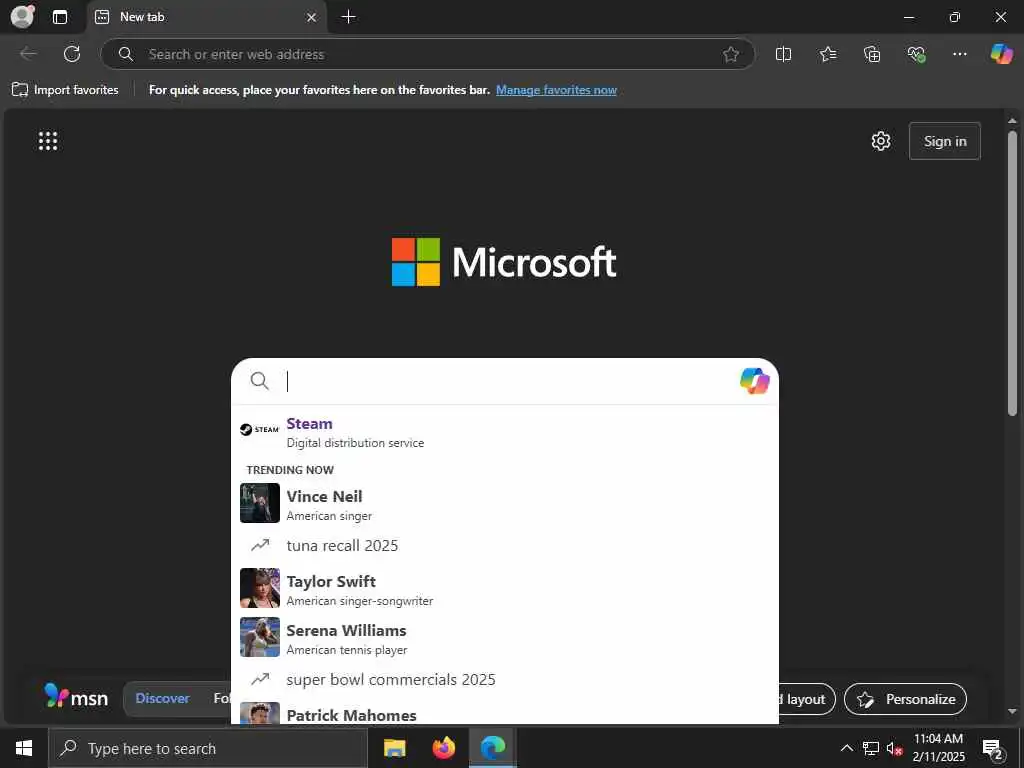This screenshot has height=768, width=1024.
Task: Open the notifications action center
Action: [x=993, y=750]
